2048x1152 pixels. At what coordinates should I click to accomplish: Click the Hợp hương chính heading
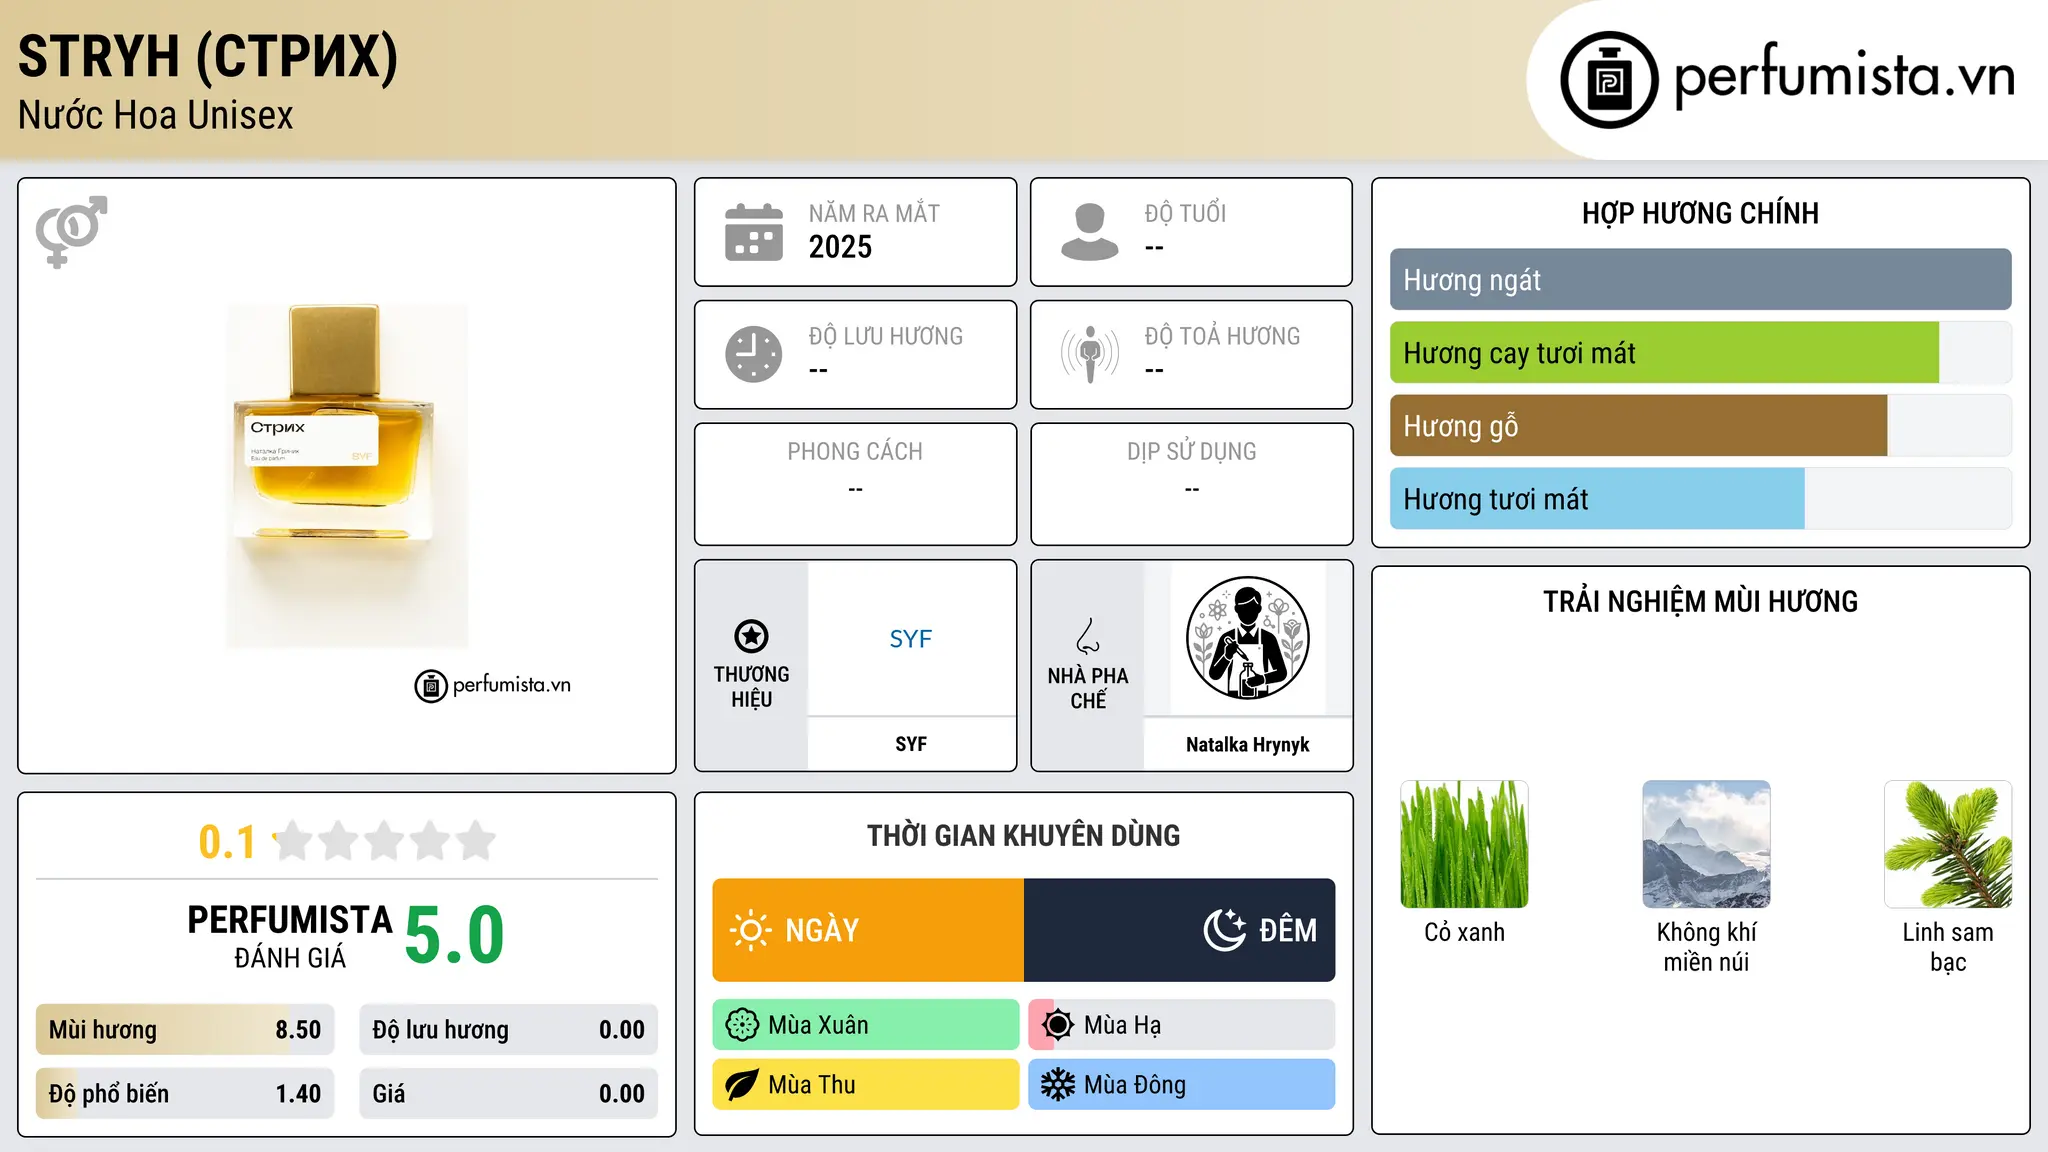click(1700, 213)
